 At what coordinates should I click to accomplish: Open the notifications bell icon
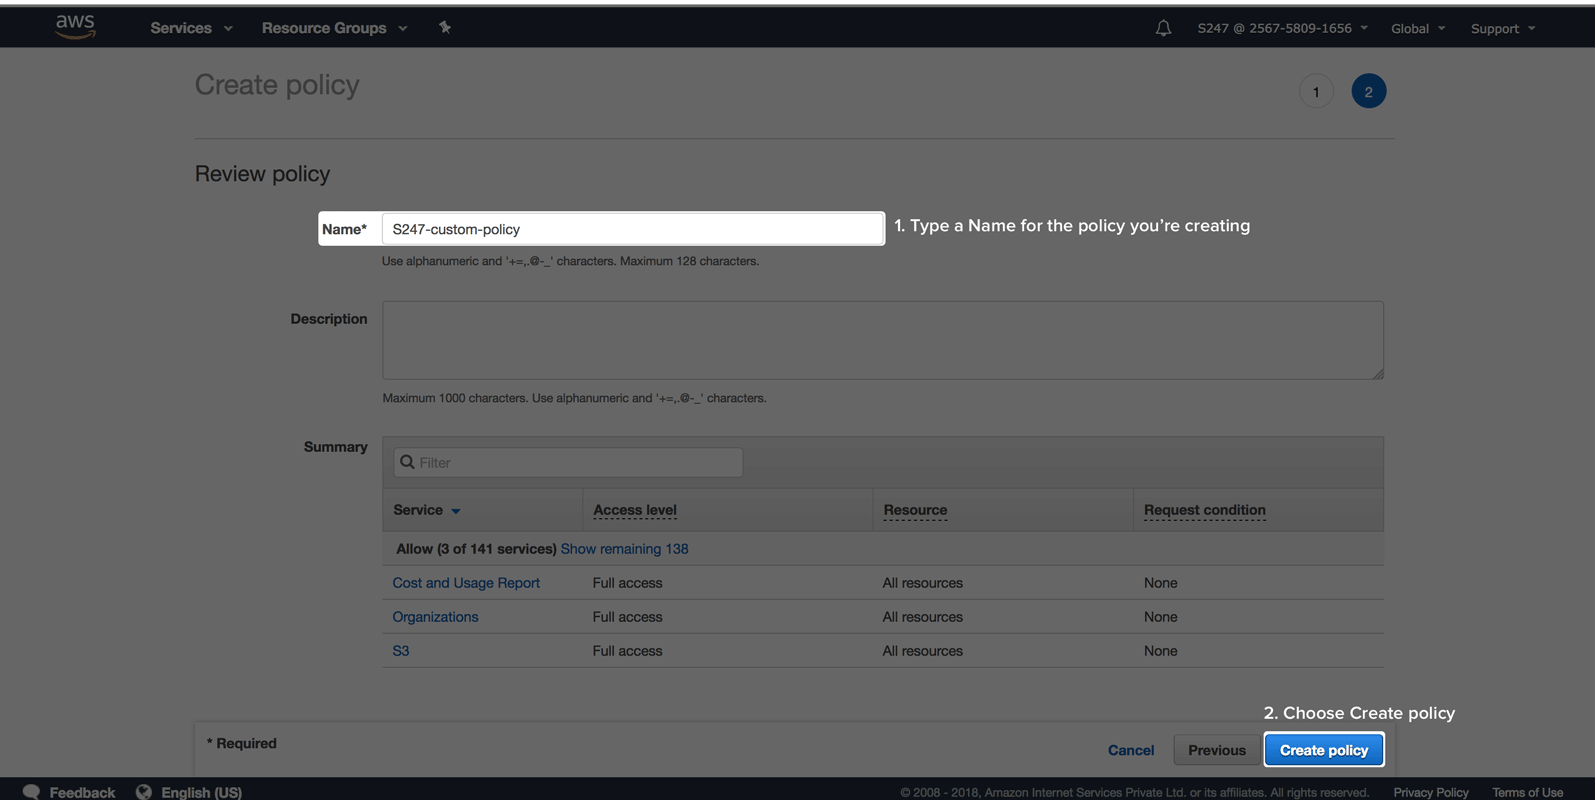pos(1163,28)
